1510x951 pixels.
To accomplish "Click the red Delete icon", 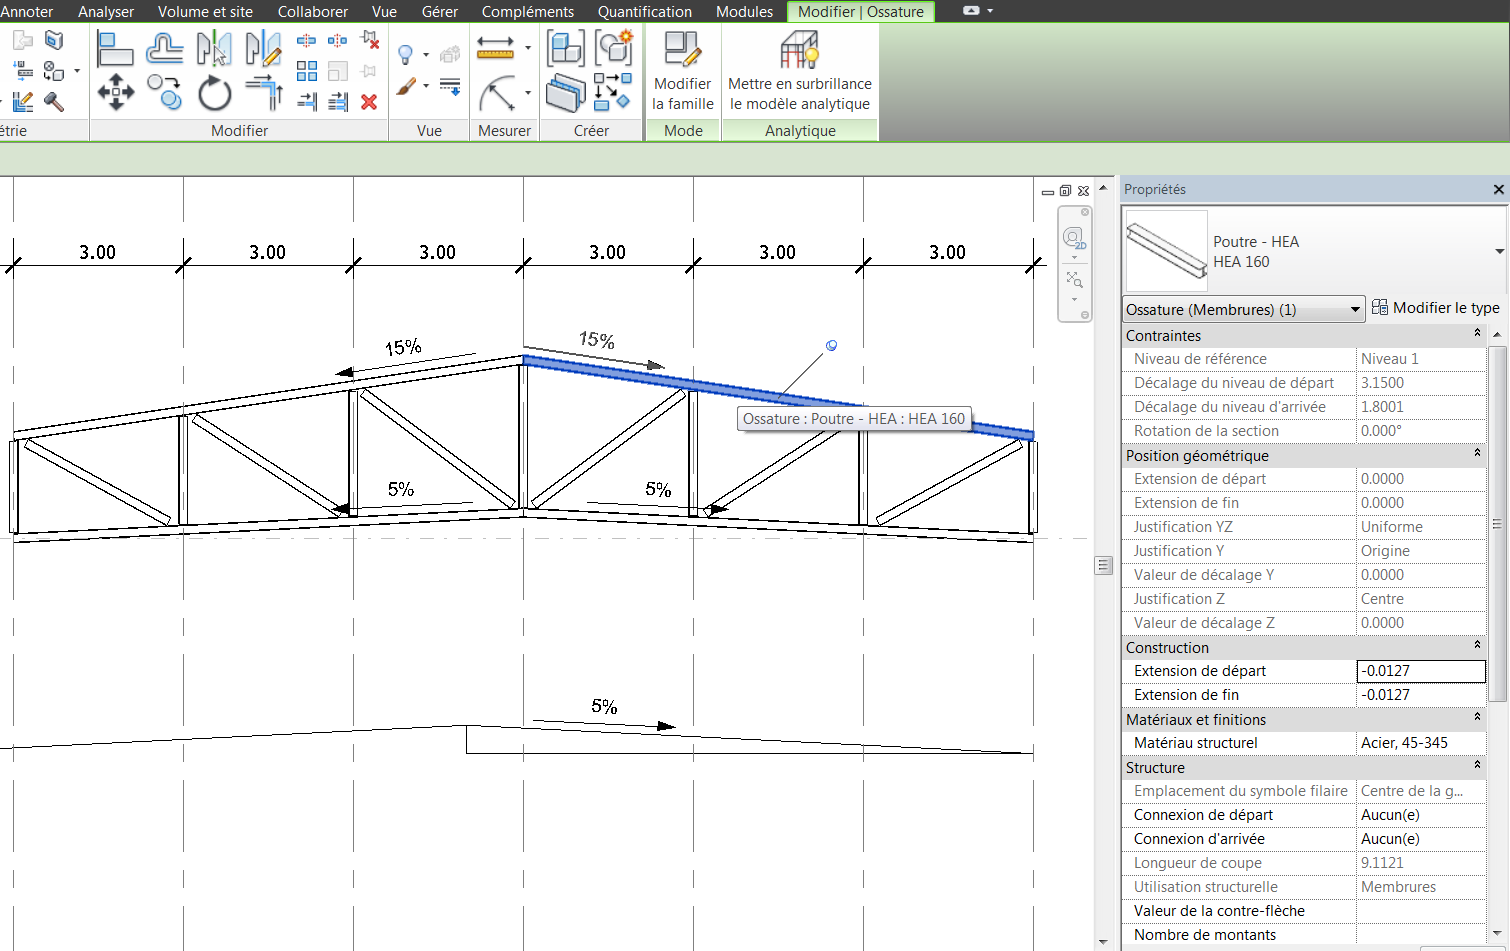I will tap(369, 101).
